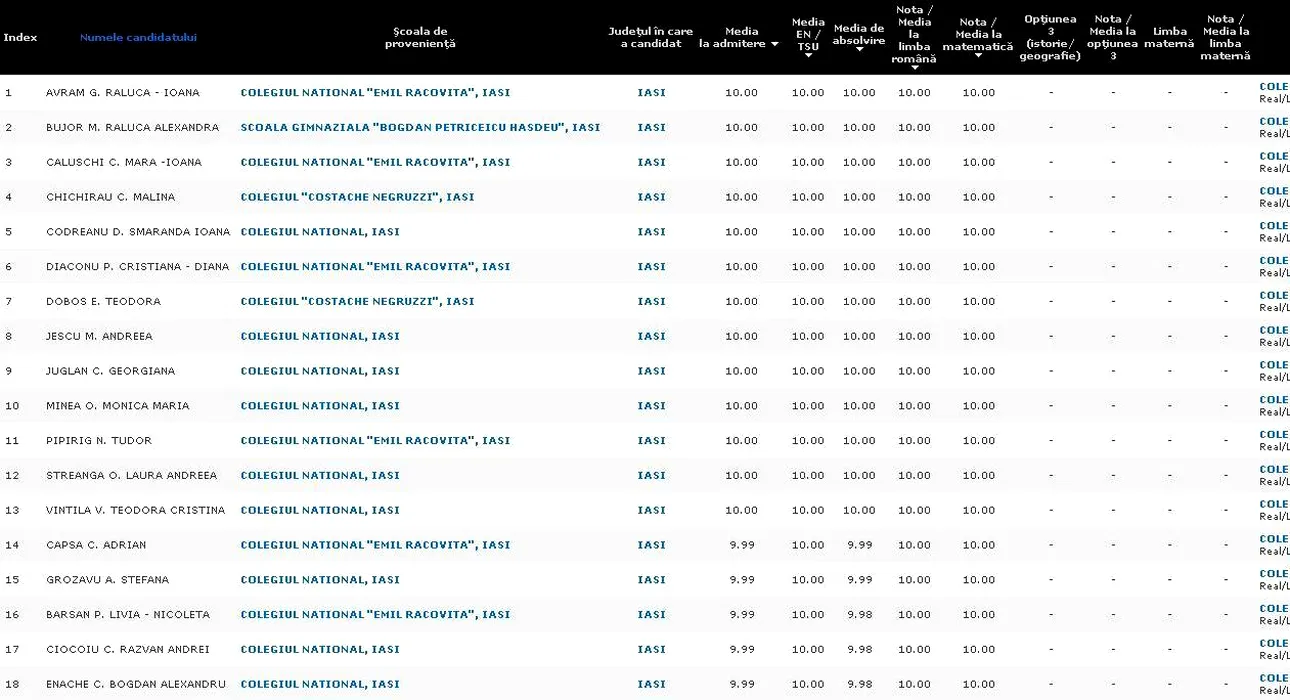
Task: Open school link for PIPIRIG N. TUDOR
Action: [x=375, y=441]
